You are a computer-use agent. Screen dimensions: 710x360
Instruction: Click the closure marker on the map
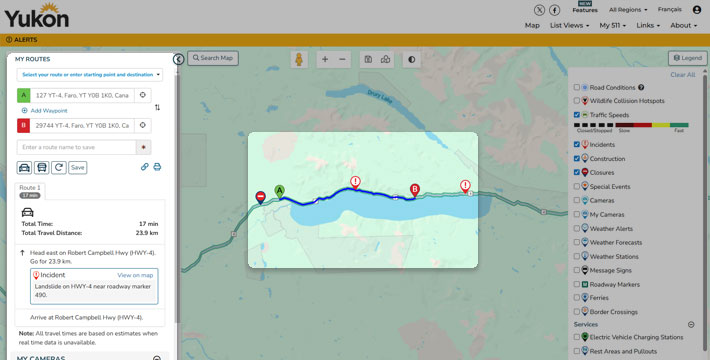260,197
